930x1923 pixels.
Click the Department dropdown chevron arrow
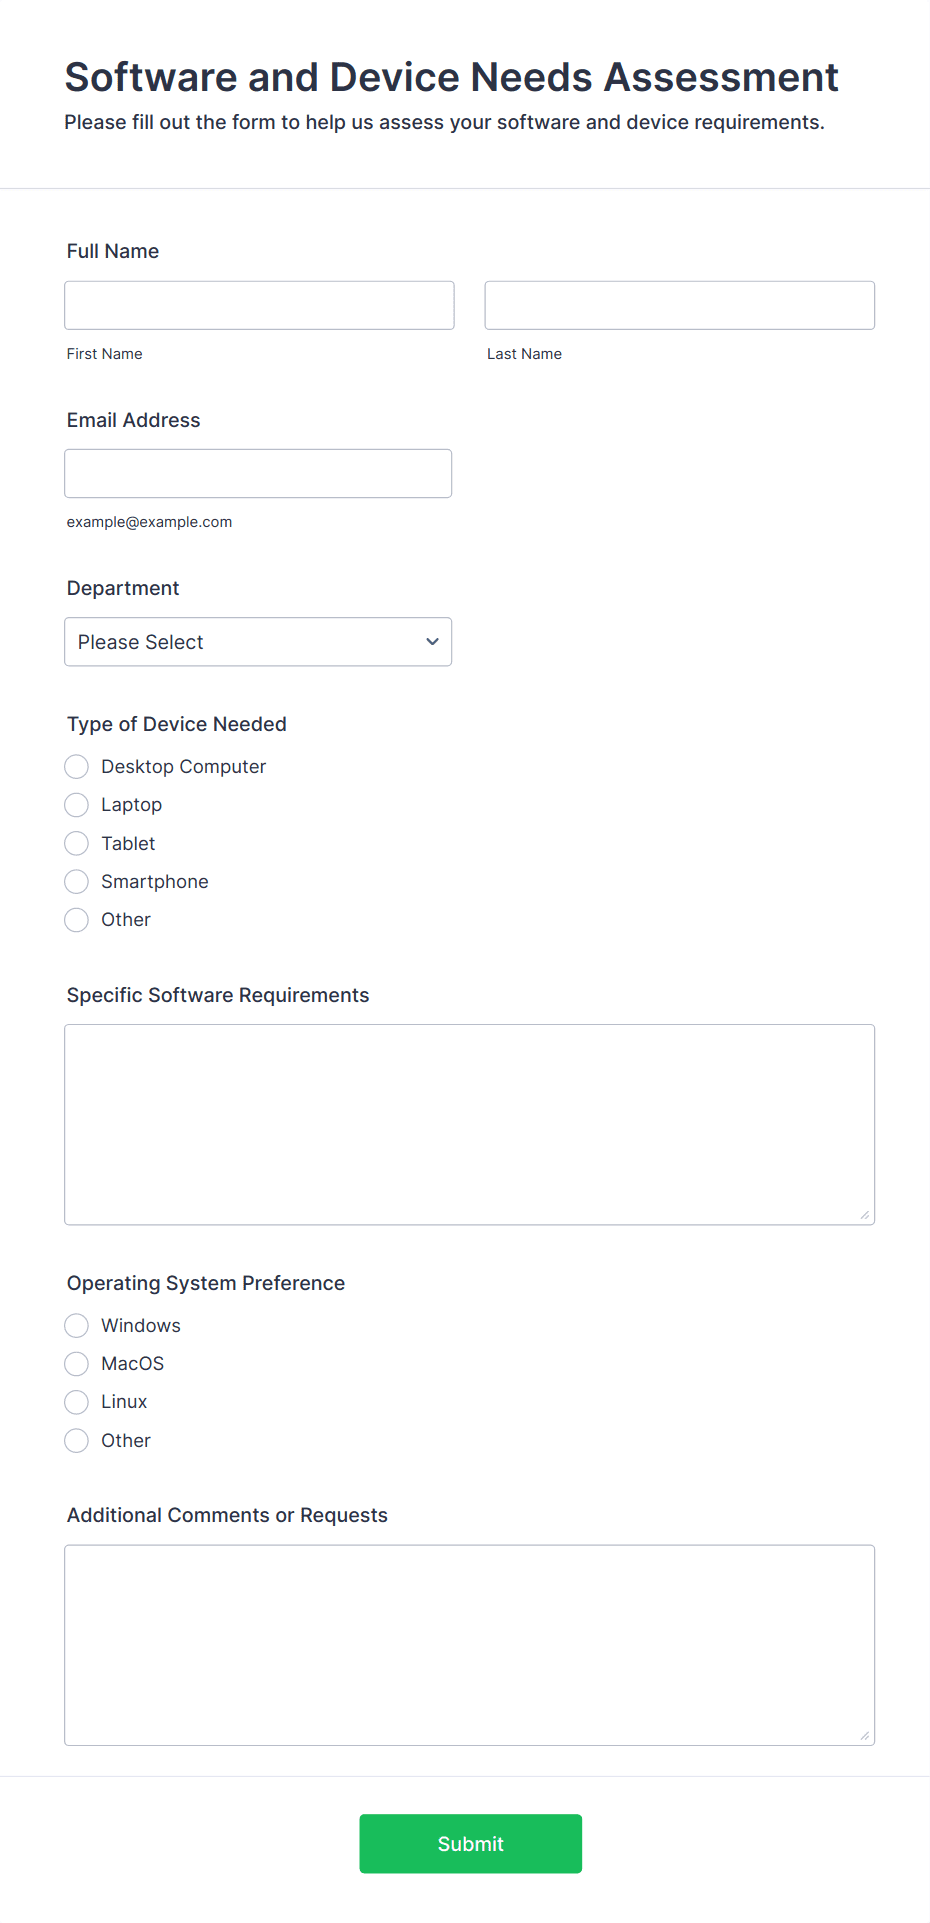[432, 642]
